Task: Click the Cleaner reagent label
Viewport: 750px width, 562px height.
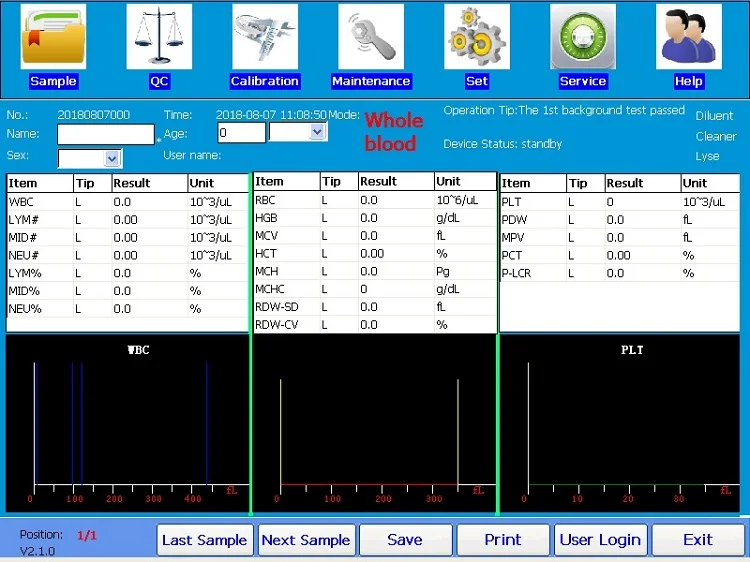Action: tap(716, 136)
